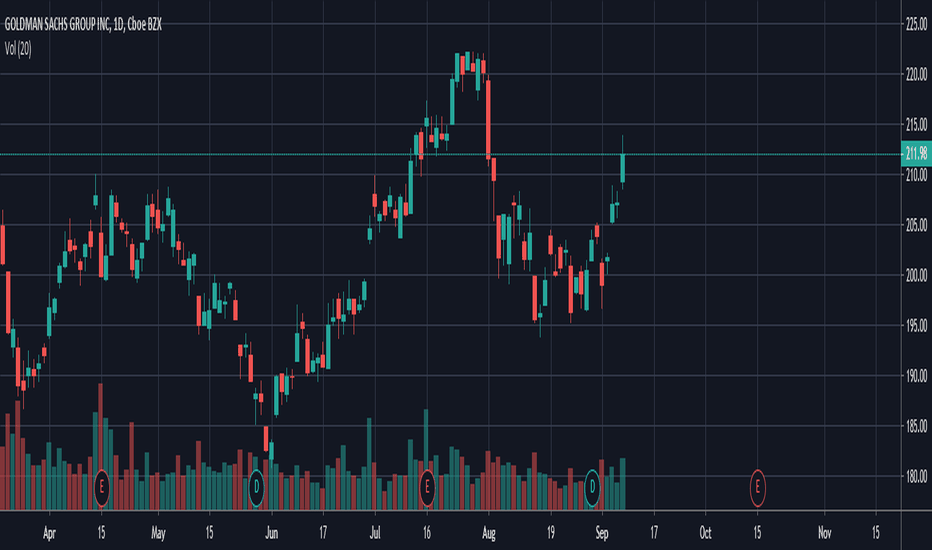Click the July 16 earnings marker E
The width and height of the screenshot is (932, 550).
pyautogui.click(x=427, y=488)
